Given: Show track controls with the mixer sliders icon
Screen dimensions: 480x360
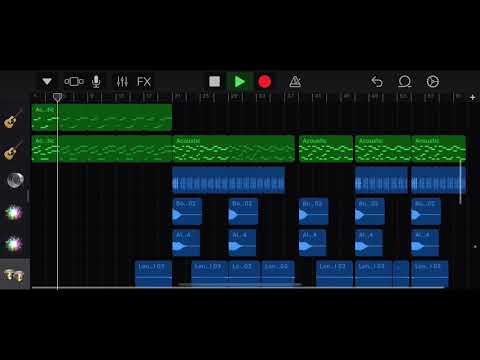Looking at the screenshot, I should [x=122, y=81].
